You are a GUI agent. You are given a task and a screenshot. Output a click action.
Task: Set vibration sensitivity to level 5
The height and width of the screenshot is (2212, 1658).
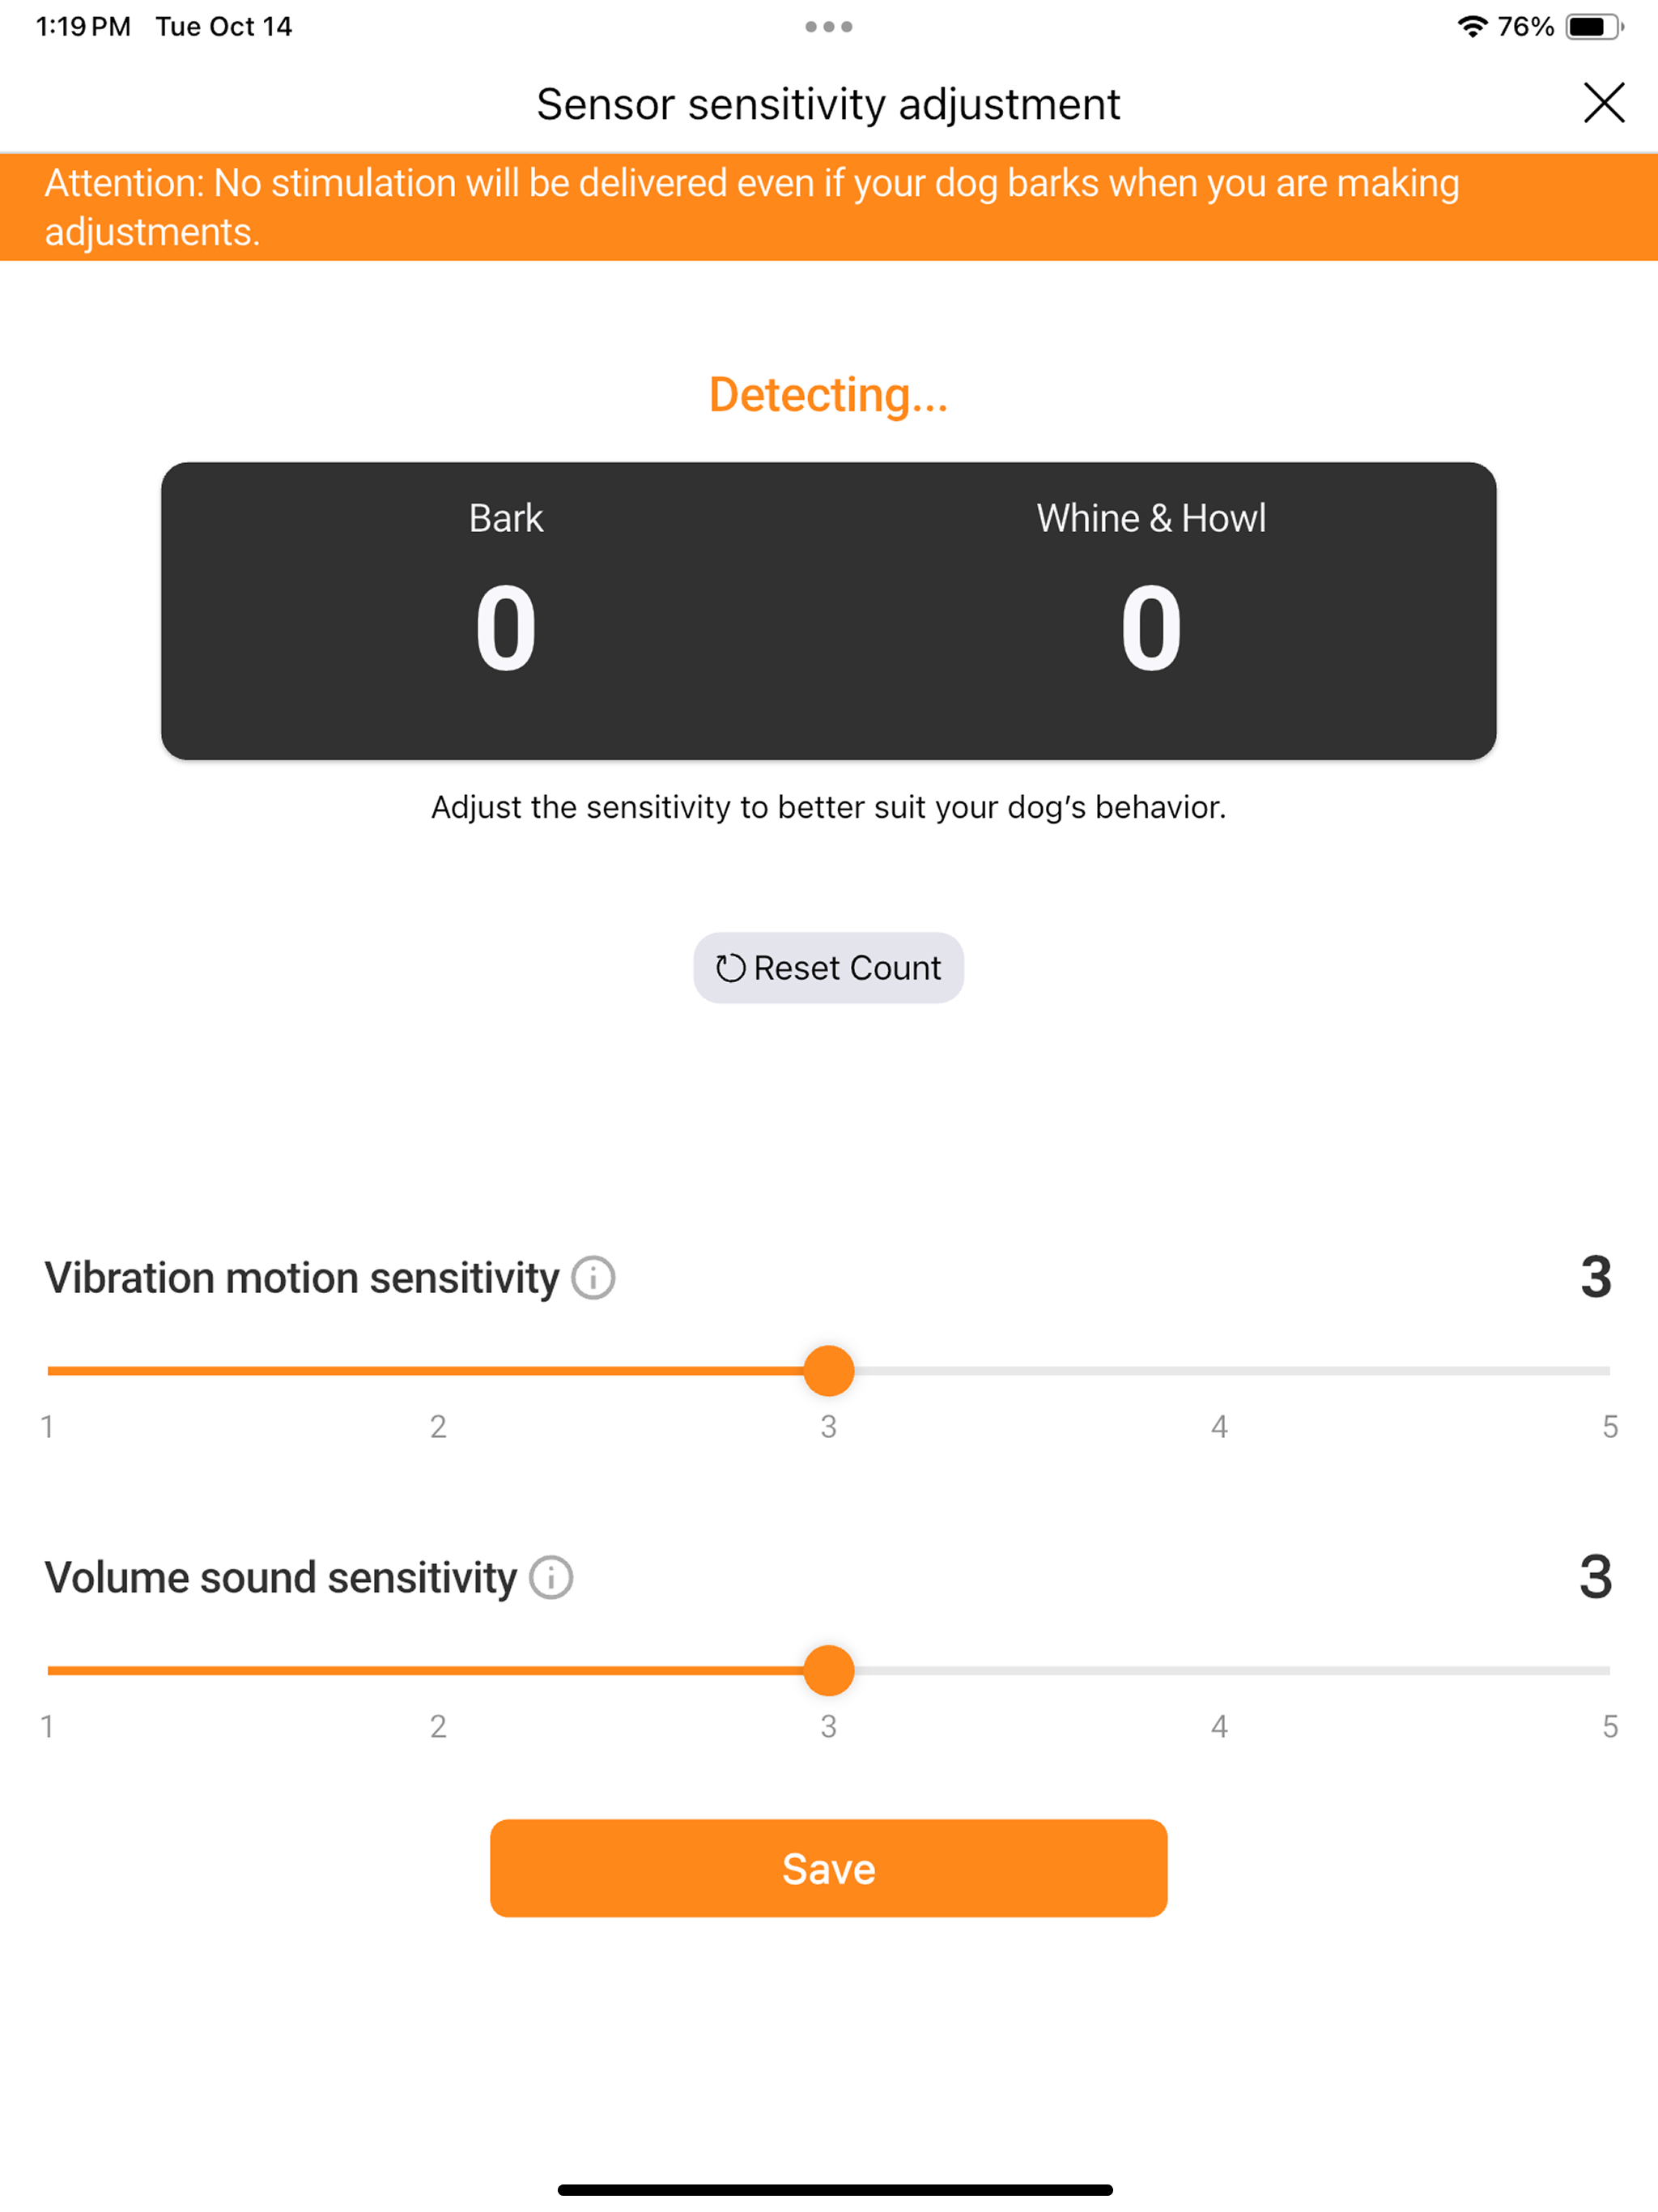1609,1371
